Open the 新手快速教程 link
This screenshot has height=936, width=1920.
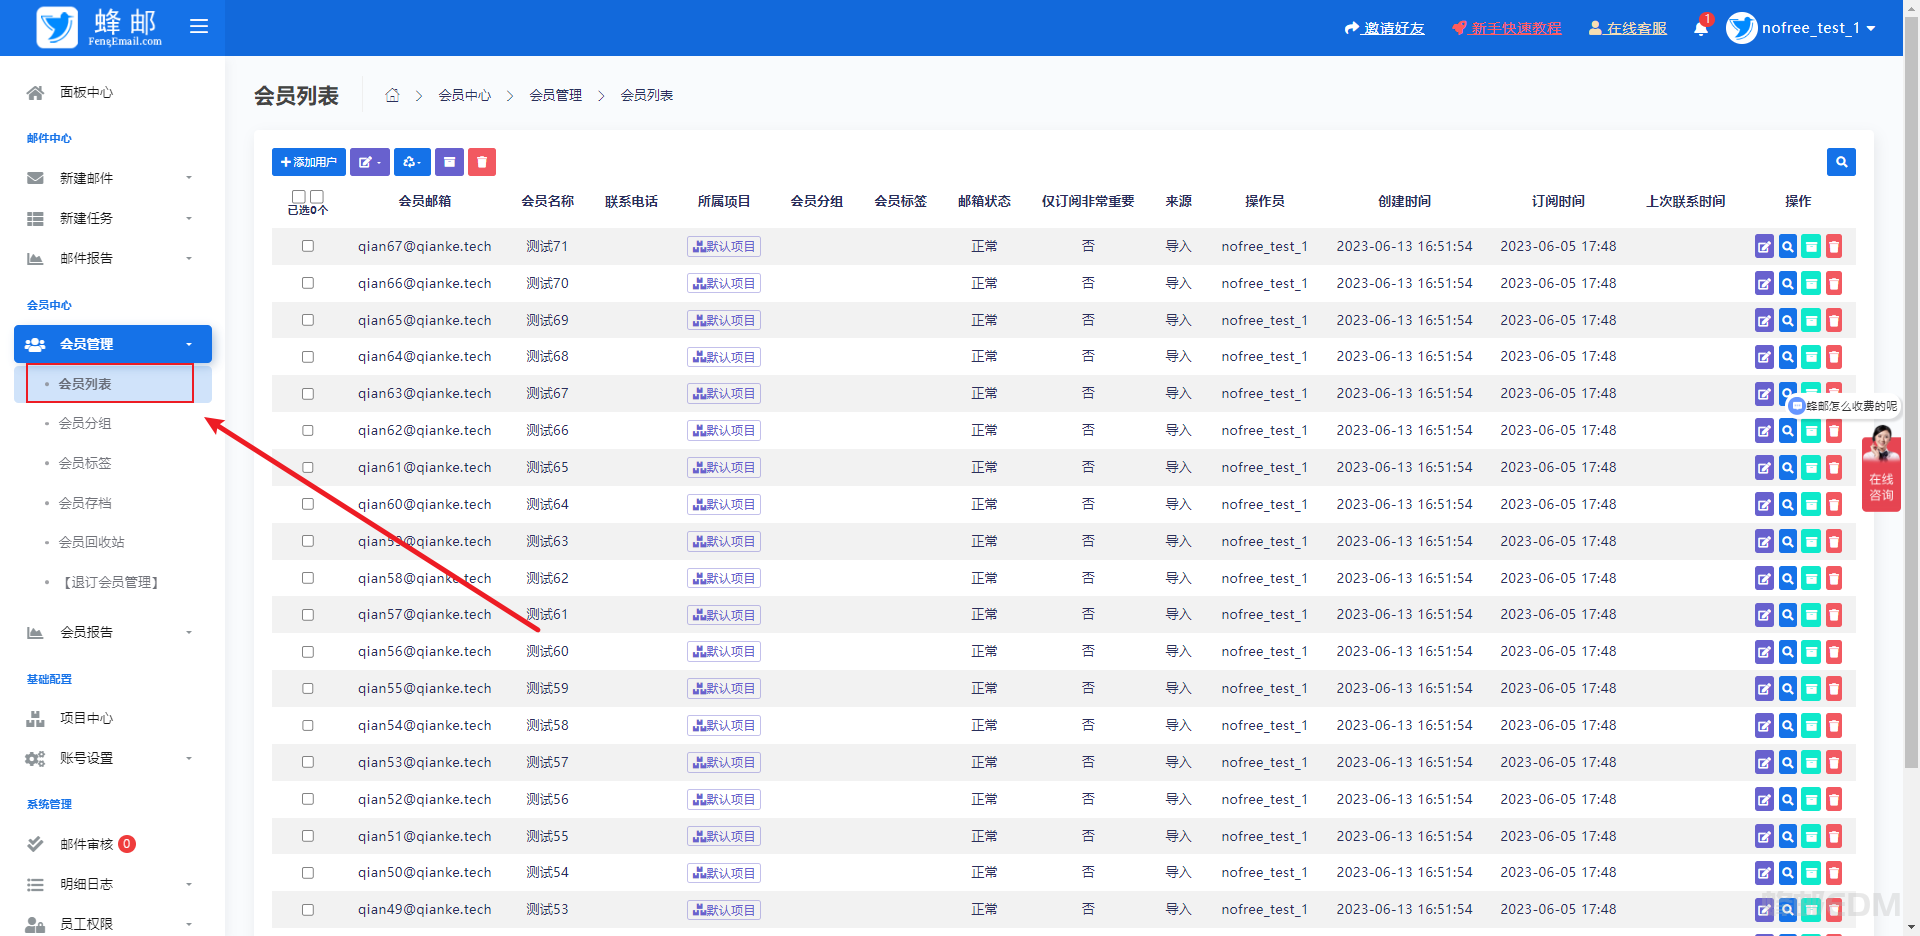[x=1507, y=28]
